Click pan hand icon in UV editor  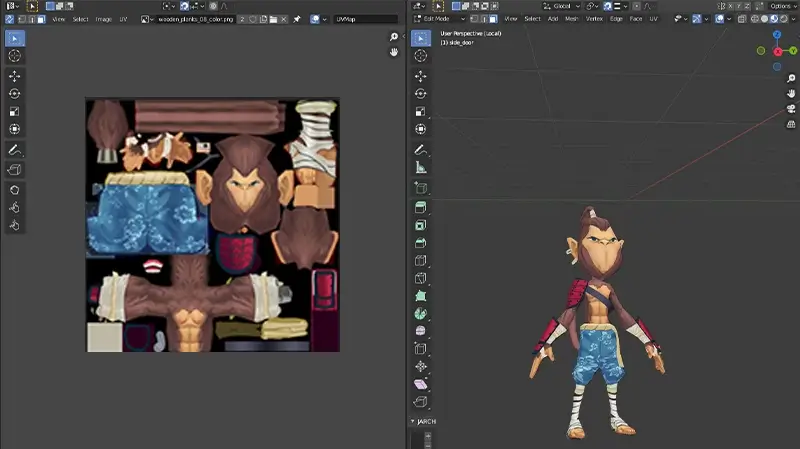394,52
